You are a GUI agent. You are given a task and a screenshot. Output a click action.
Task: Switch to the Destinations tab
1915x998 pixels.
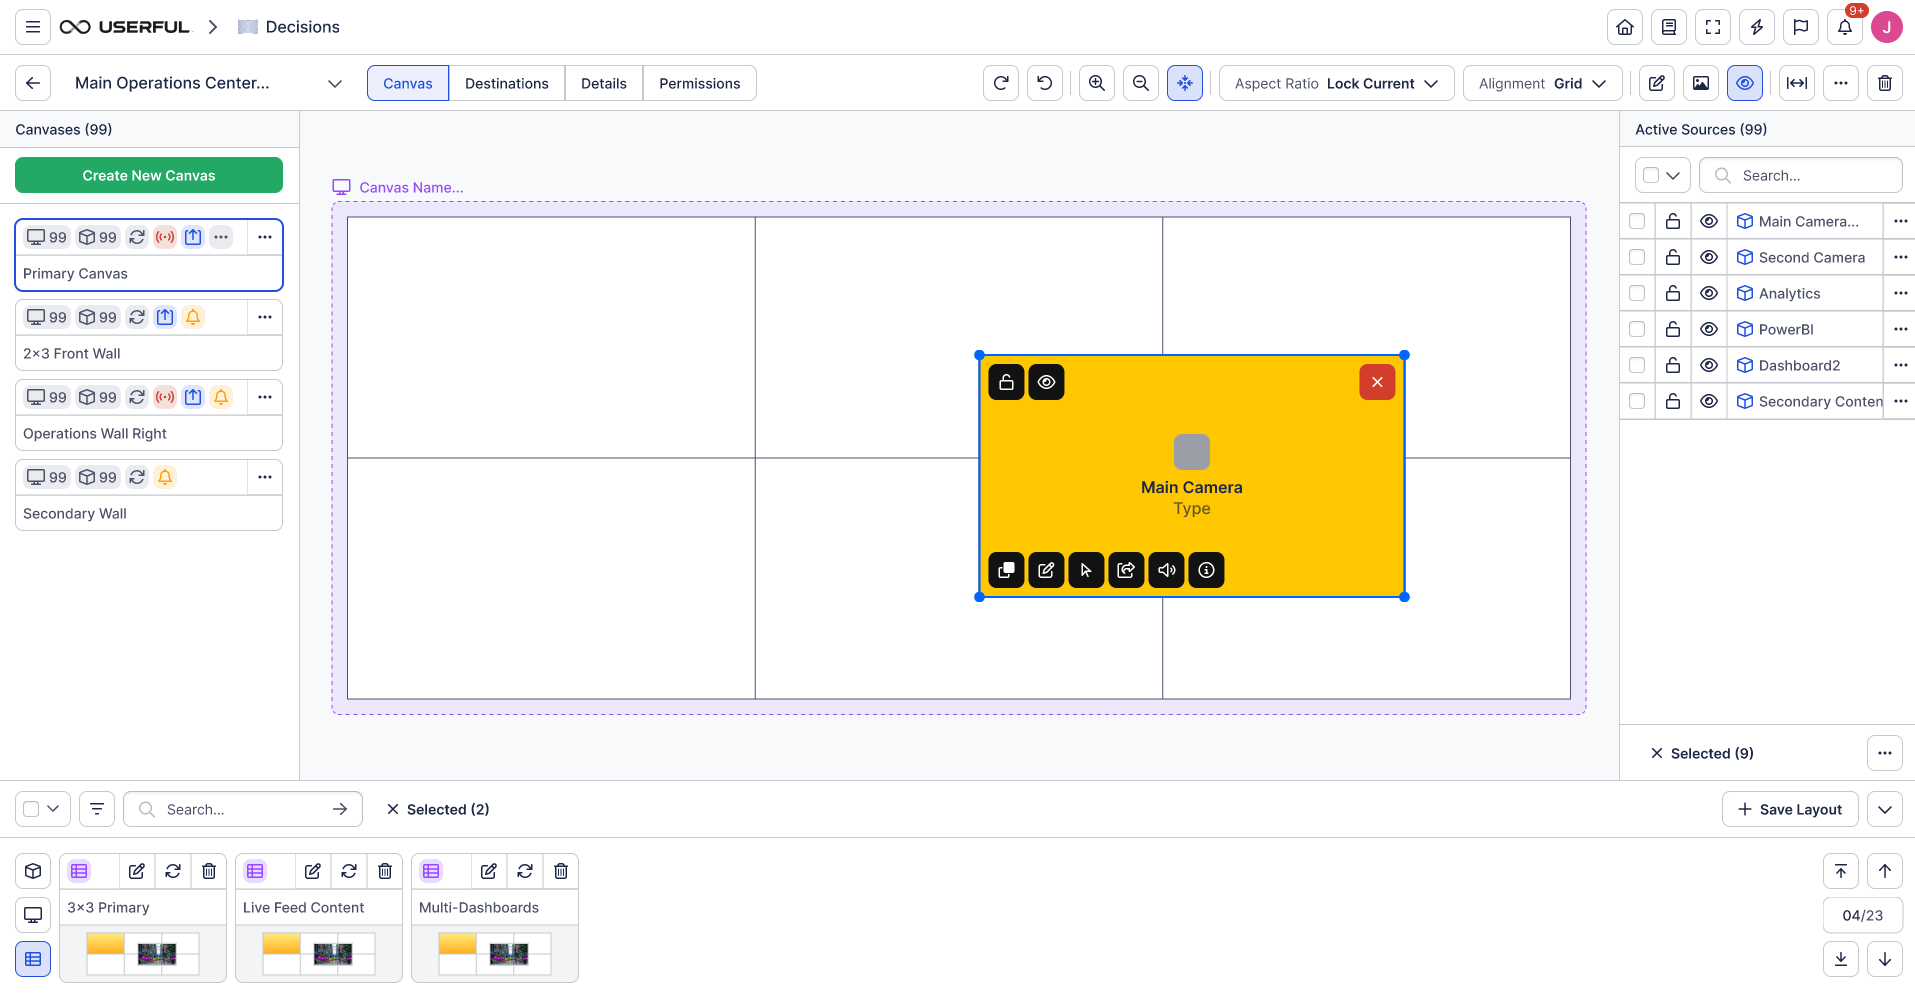click(507, 83)
